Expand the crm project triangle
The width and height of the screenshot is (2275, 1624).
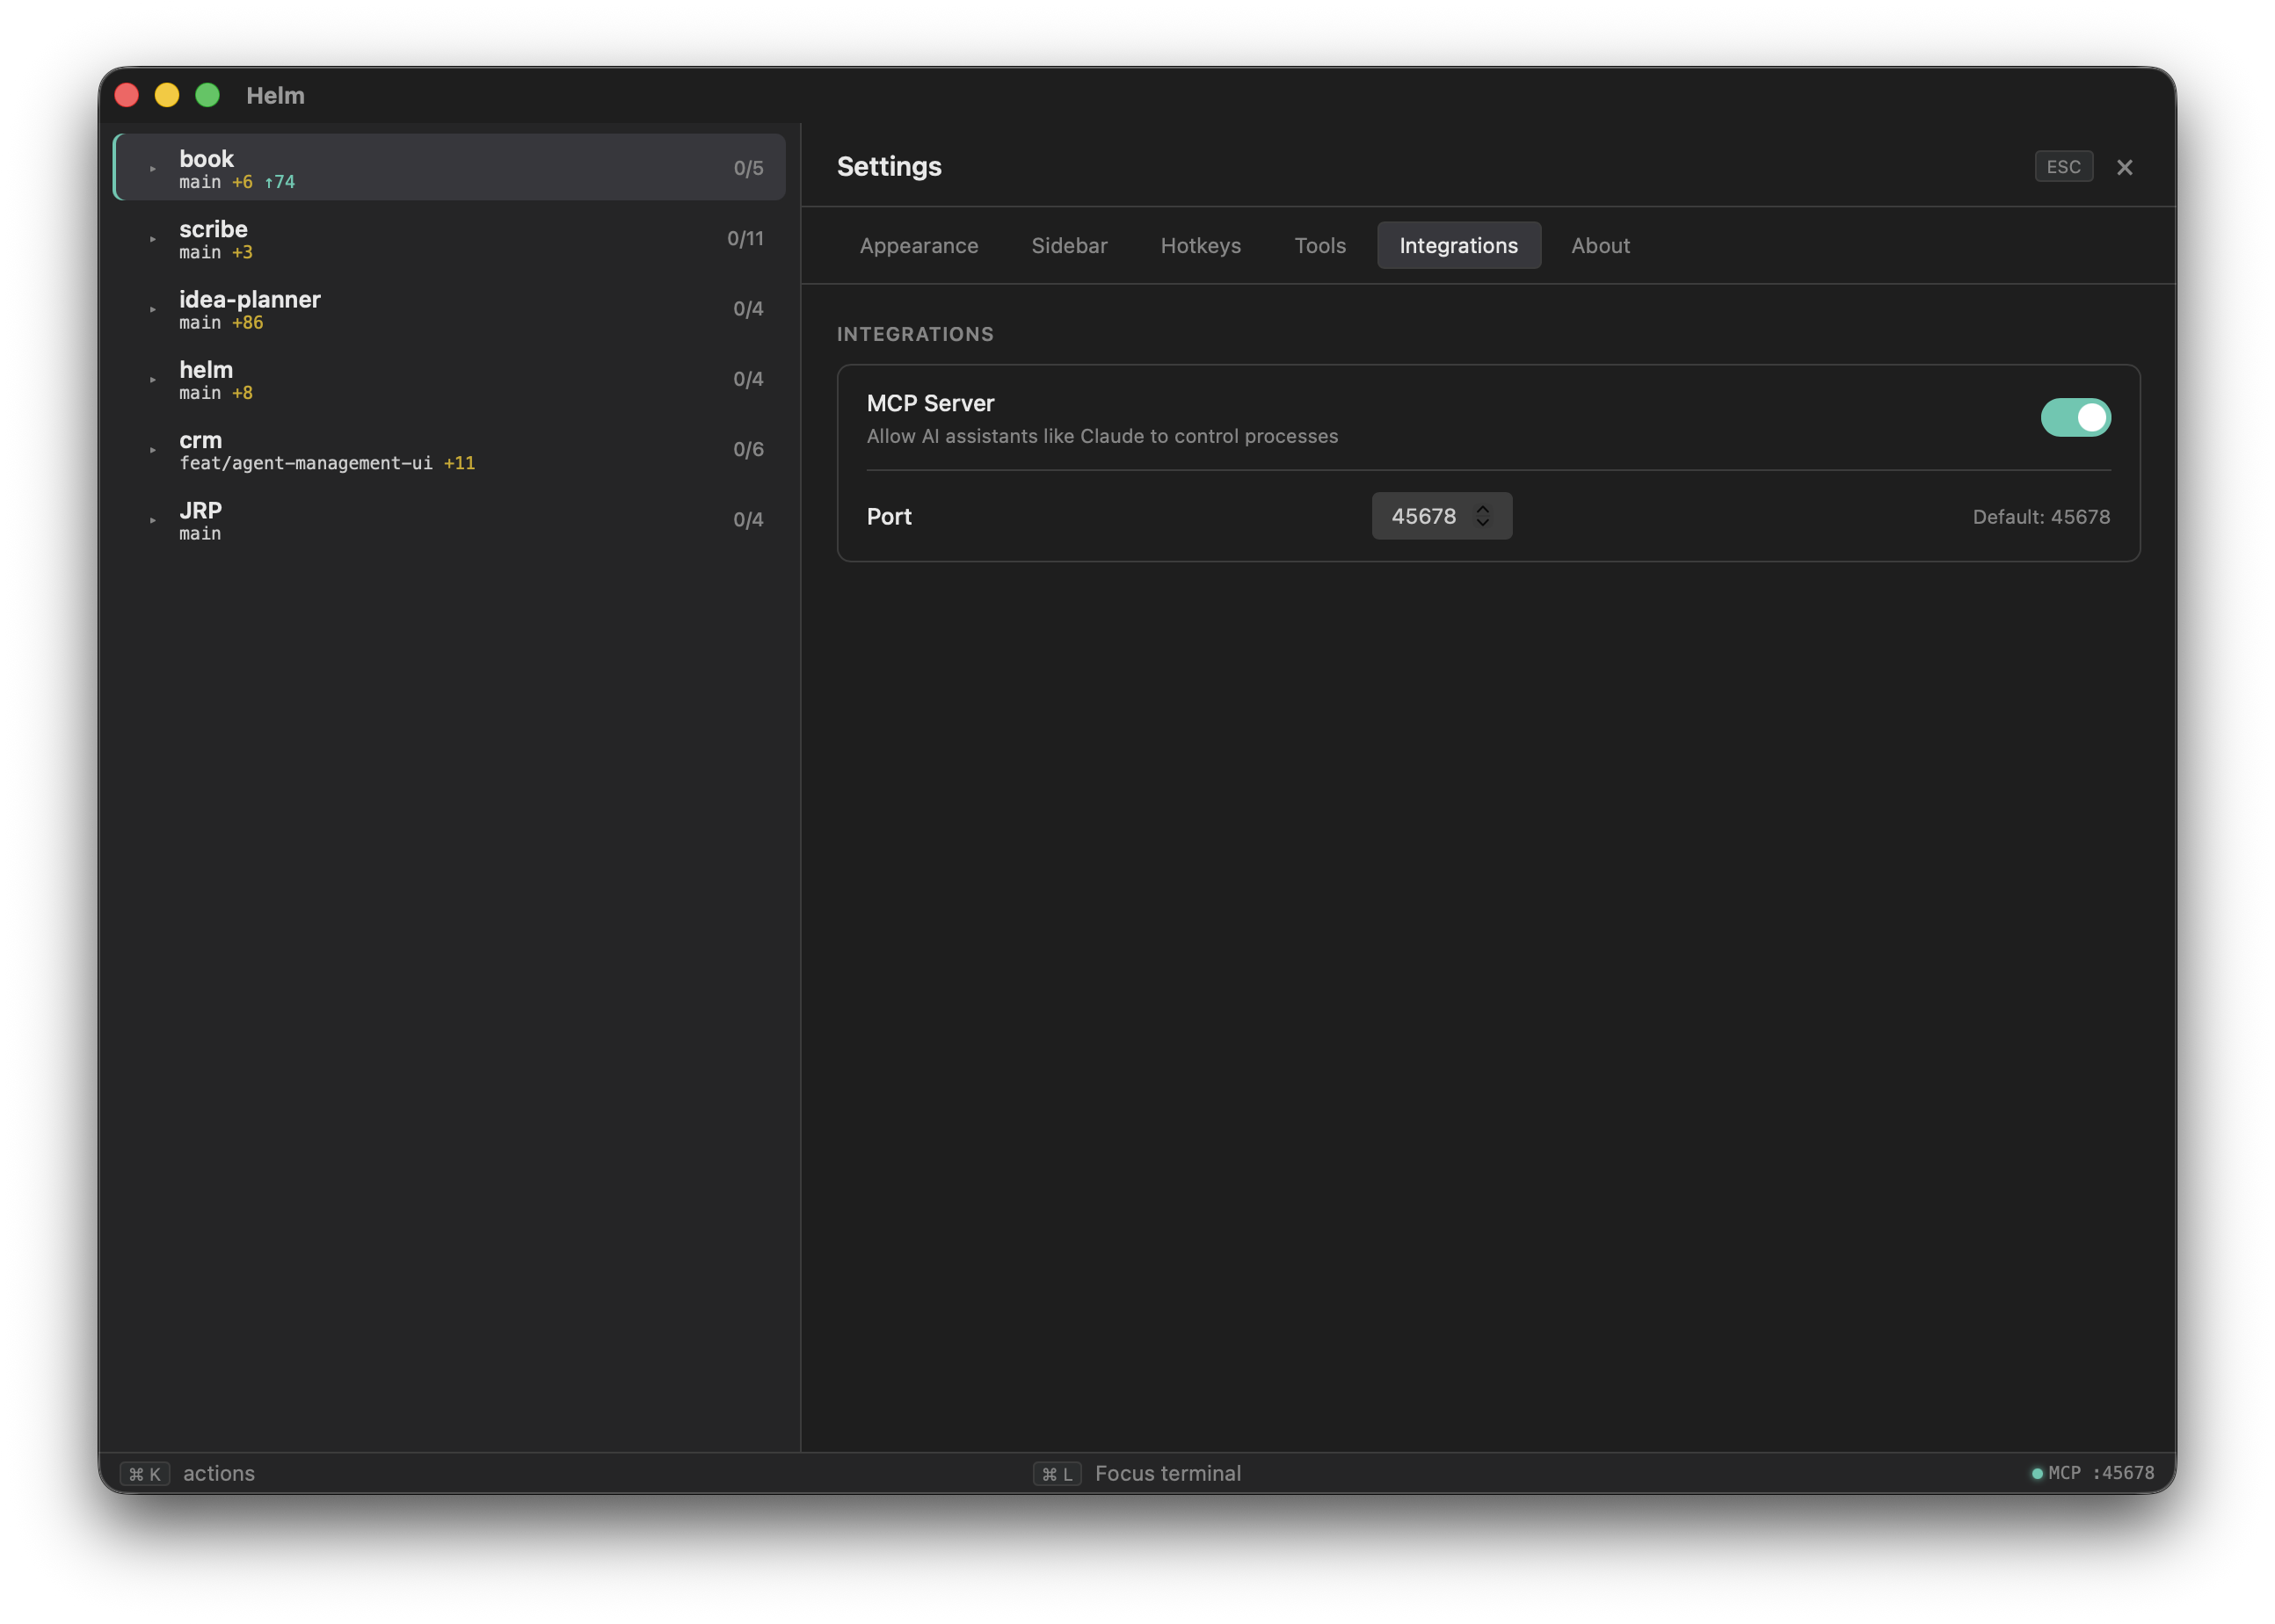click(153, 450)
